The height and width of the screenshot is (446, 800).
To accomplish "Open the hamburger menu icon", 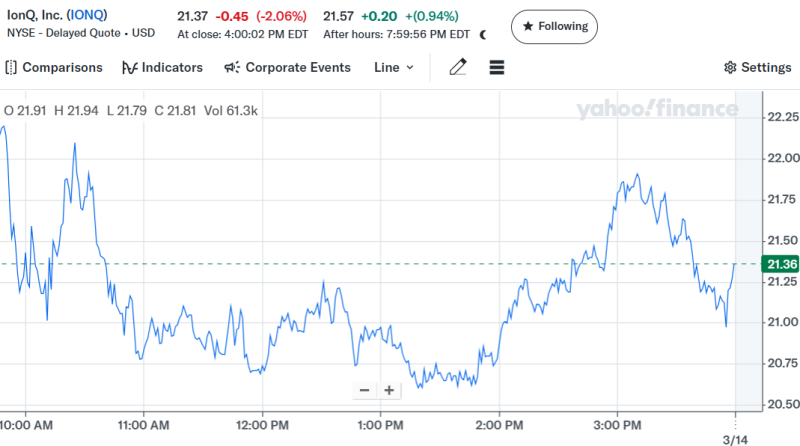I will click(x=496, y=67).
